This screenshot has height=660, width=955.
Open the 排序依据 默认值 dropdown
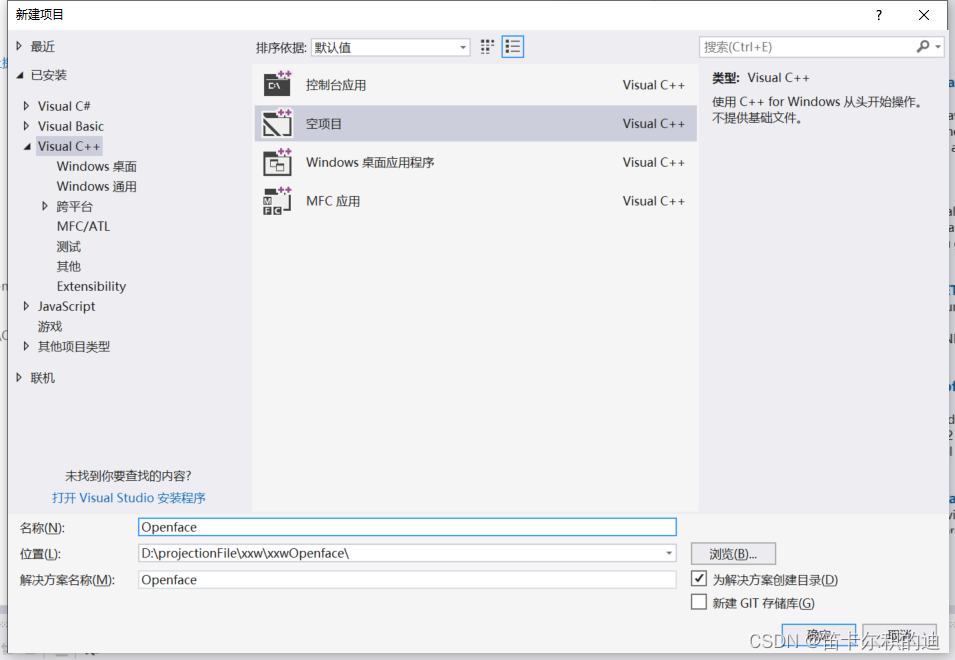tap(390, 47)
